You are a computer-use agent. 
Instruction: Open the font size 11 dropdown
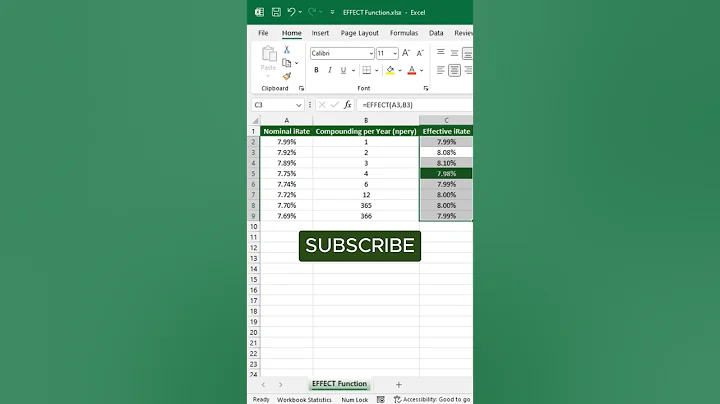tap(395, 54)
